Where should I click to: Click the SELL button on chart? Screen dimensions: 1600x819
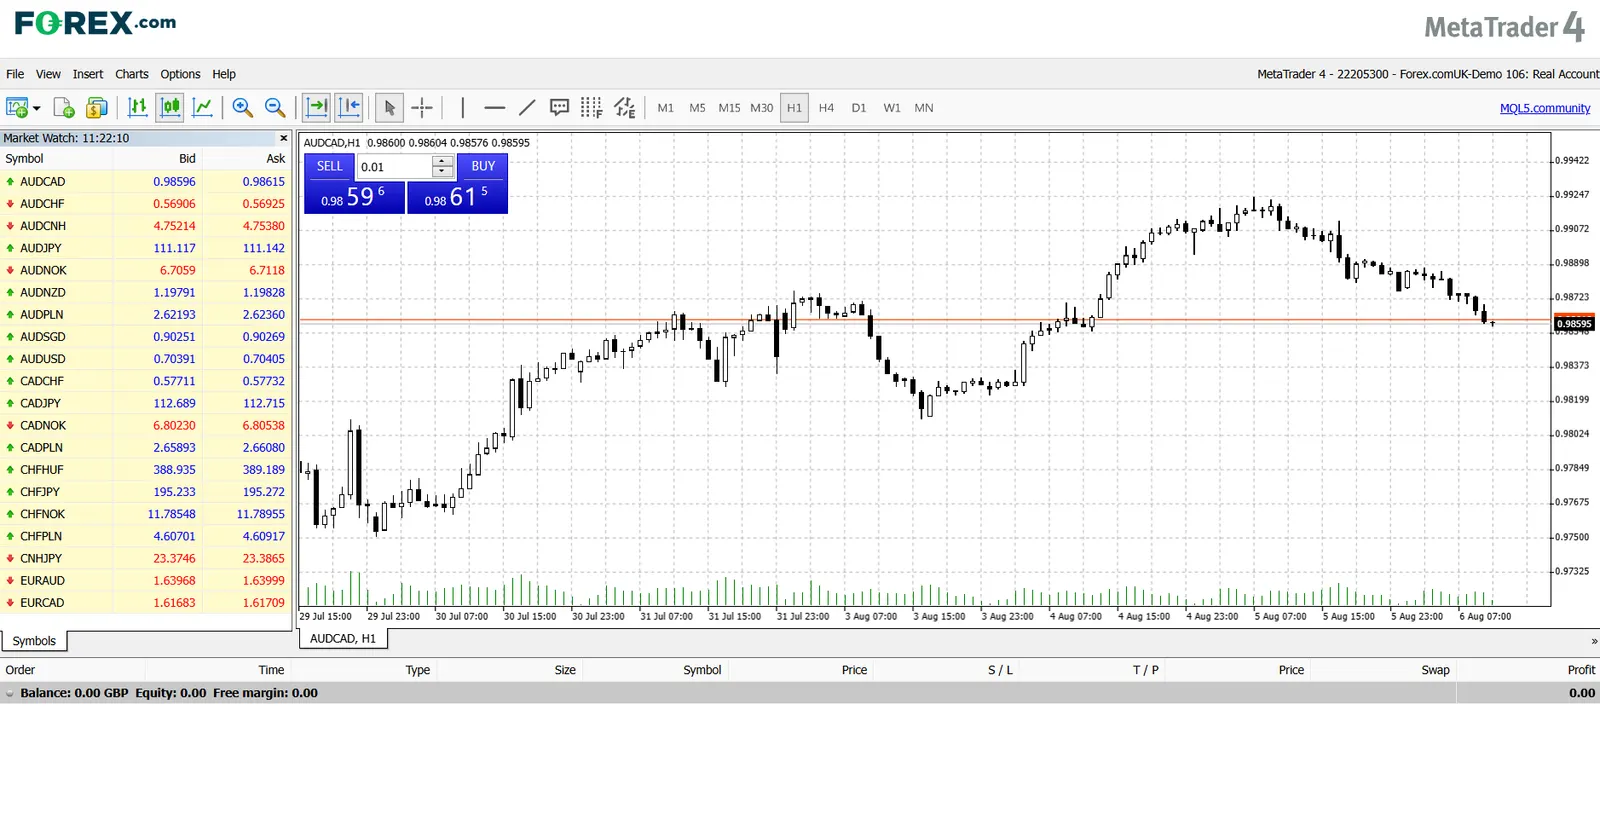point(330,167)
